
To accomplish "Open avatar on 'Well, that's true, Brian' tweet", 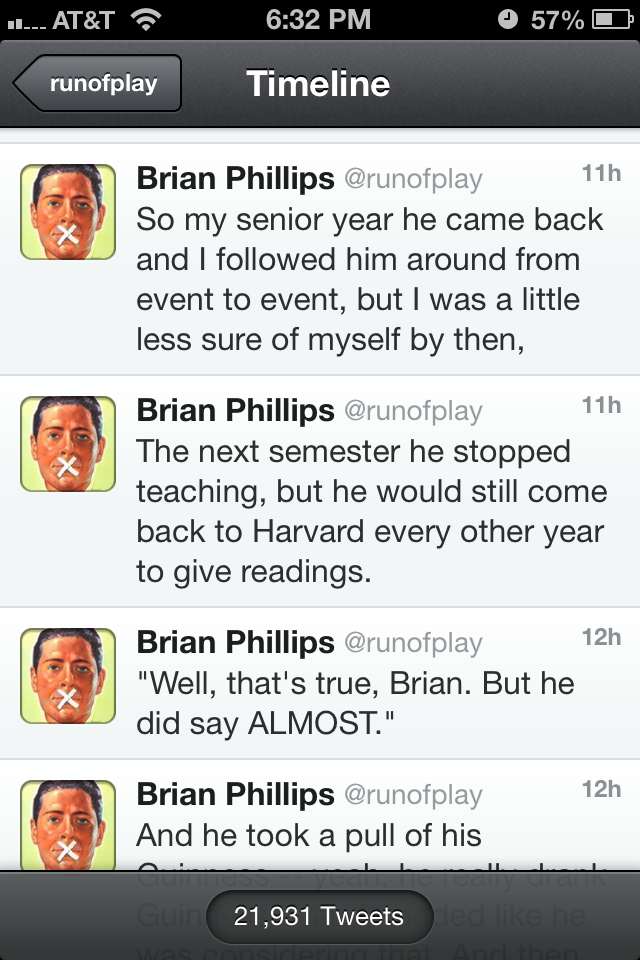I will [x=68, y=676].
